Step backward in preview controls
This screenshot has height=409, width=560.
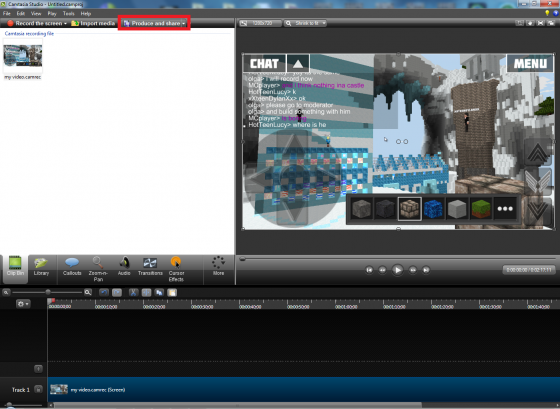382,270
